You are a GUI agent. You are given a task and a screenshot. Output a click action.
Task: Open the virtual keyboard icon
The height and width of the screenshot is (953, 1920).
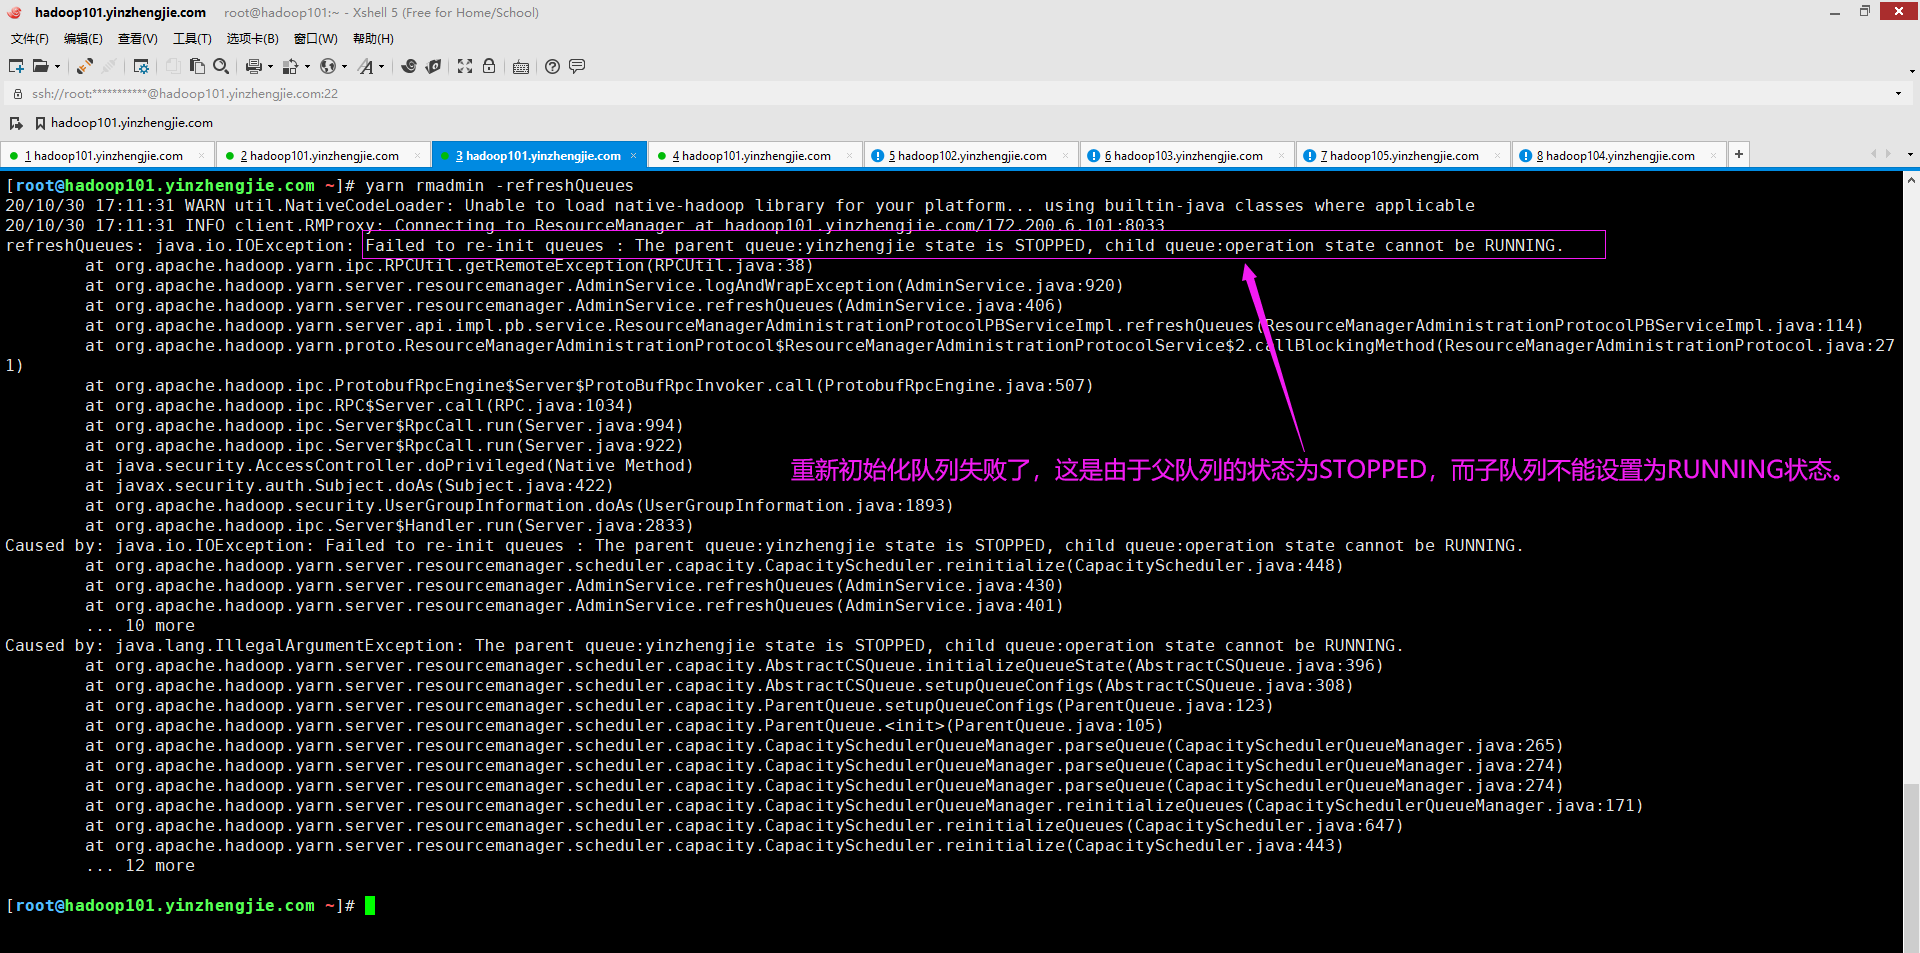[520, 67]
